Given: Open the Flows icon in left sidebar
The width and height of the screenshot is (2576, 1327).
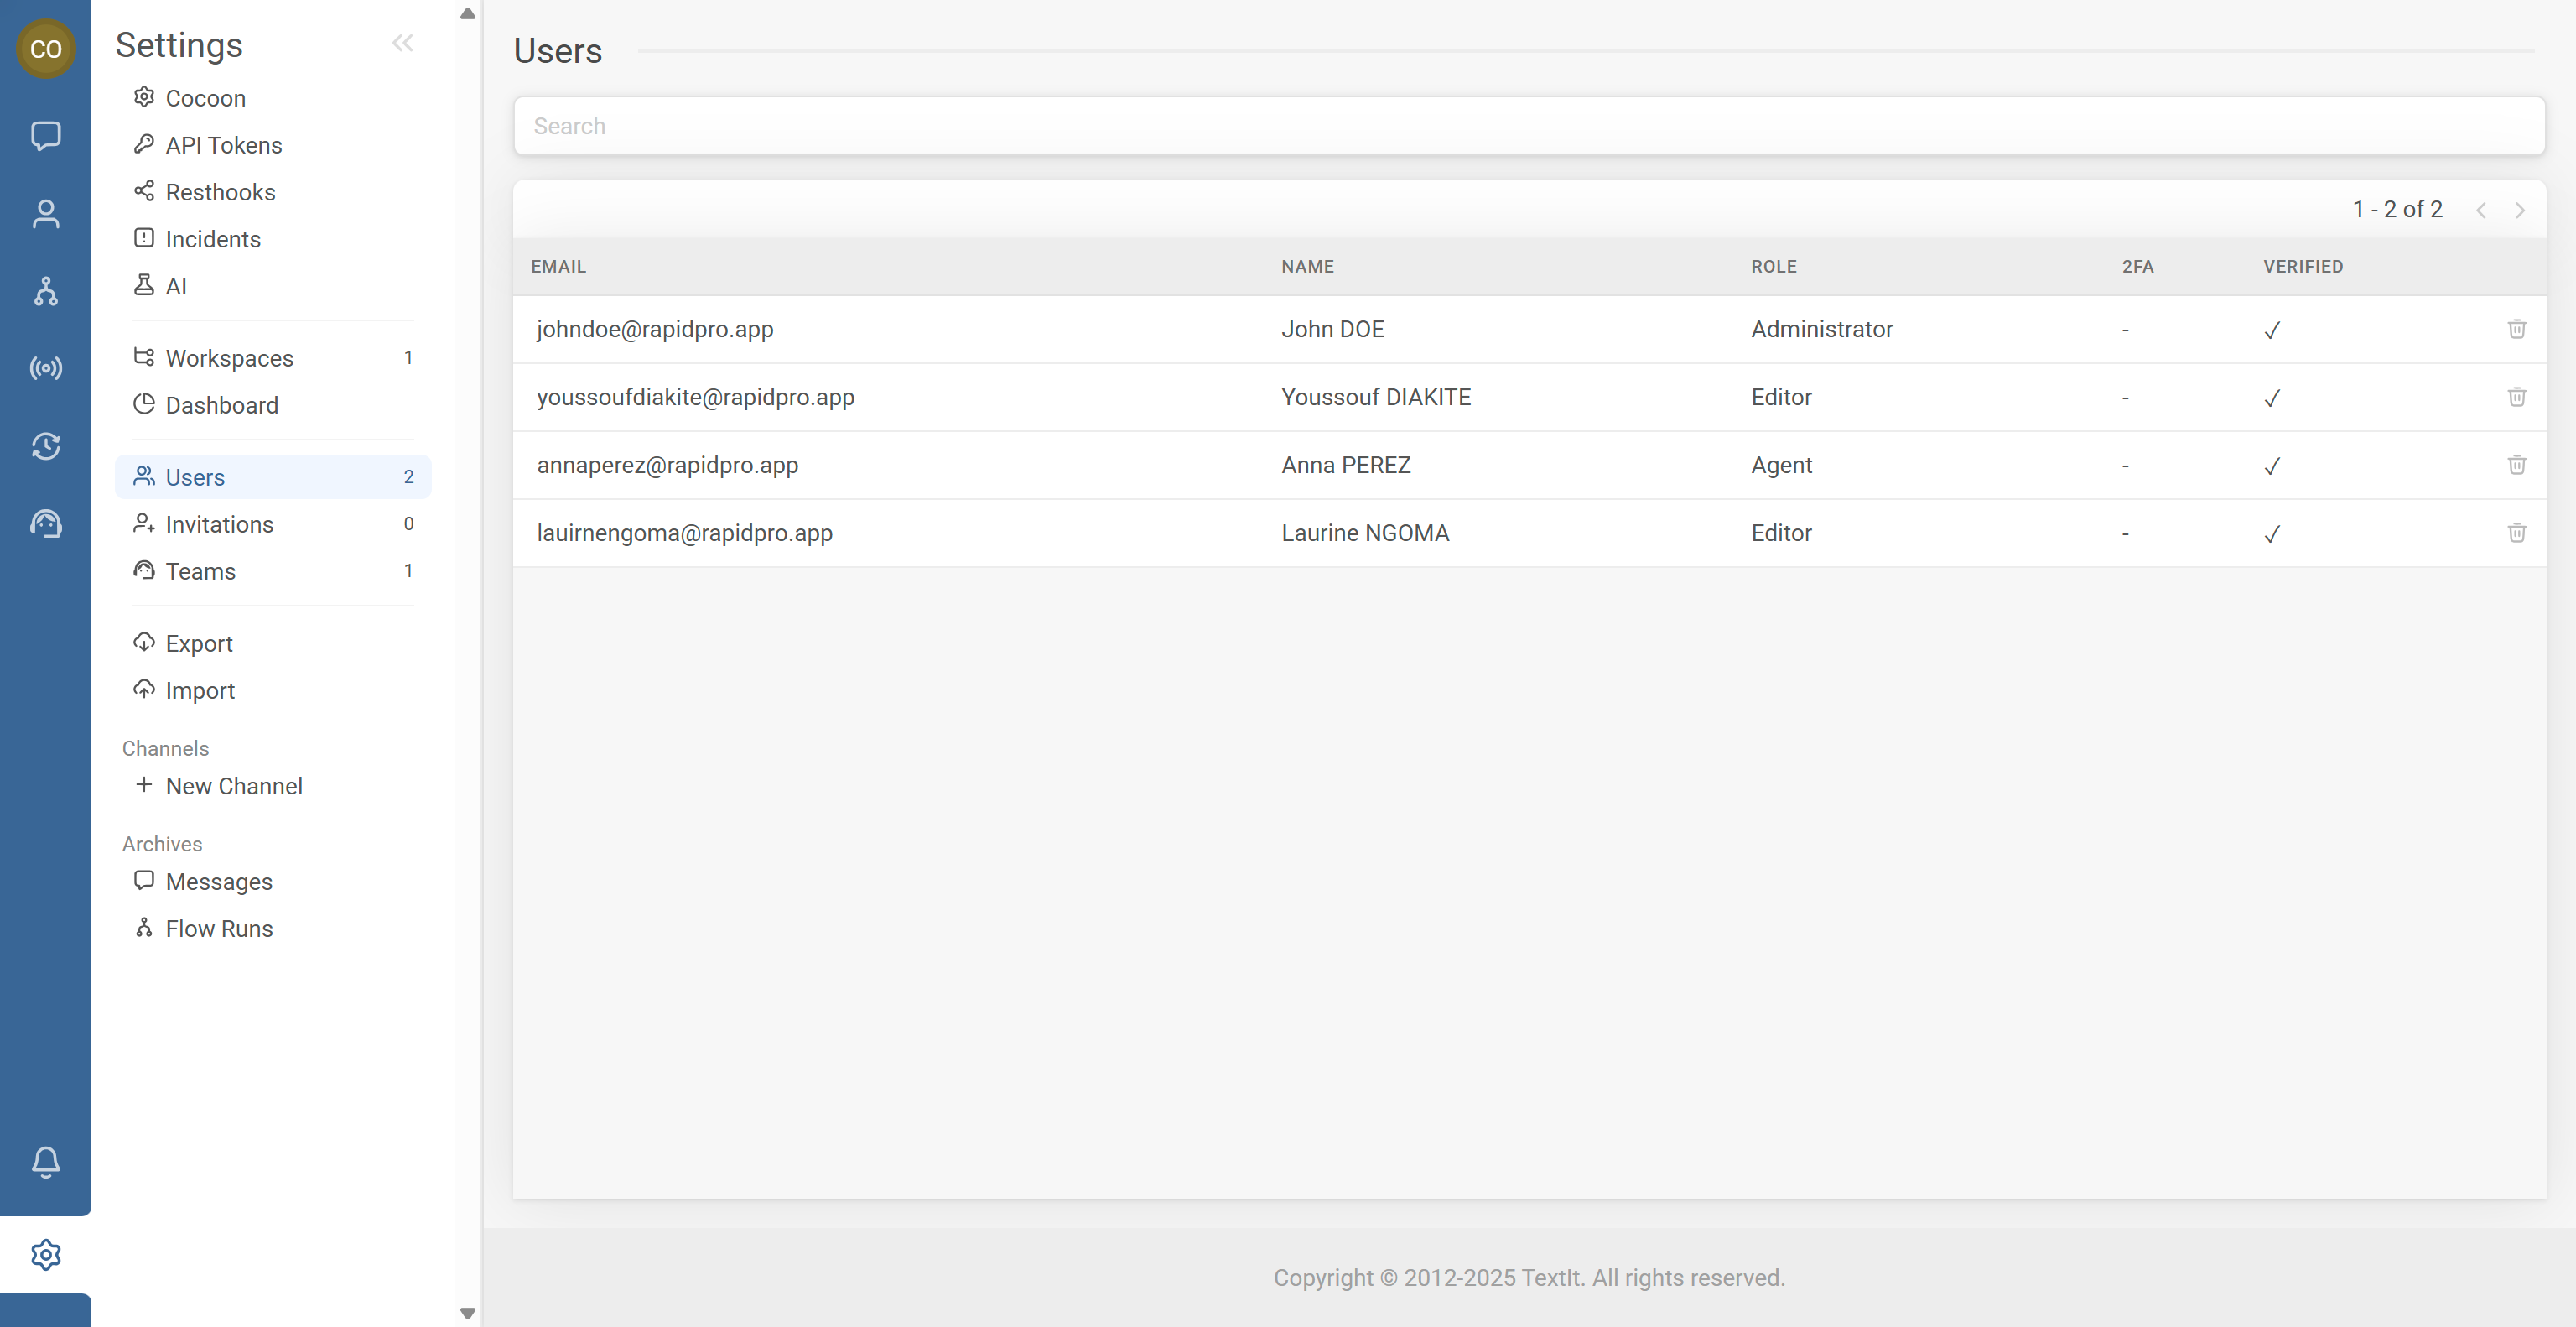Looking at the screenshot, I should coord(46,291).
